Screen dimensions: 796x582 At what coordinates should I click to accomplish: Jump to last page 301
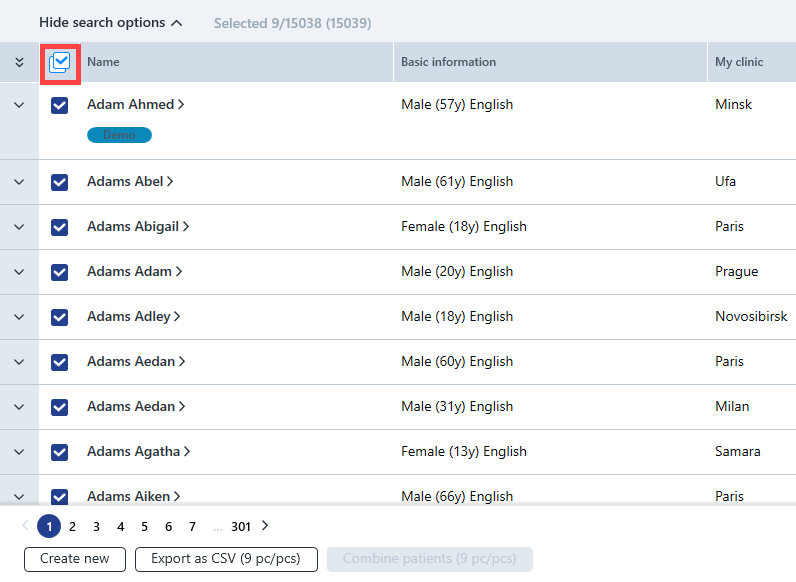pyautogui.click(x=241, y=527)
